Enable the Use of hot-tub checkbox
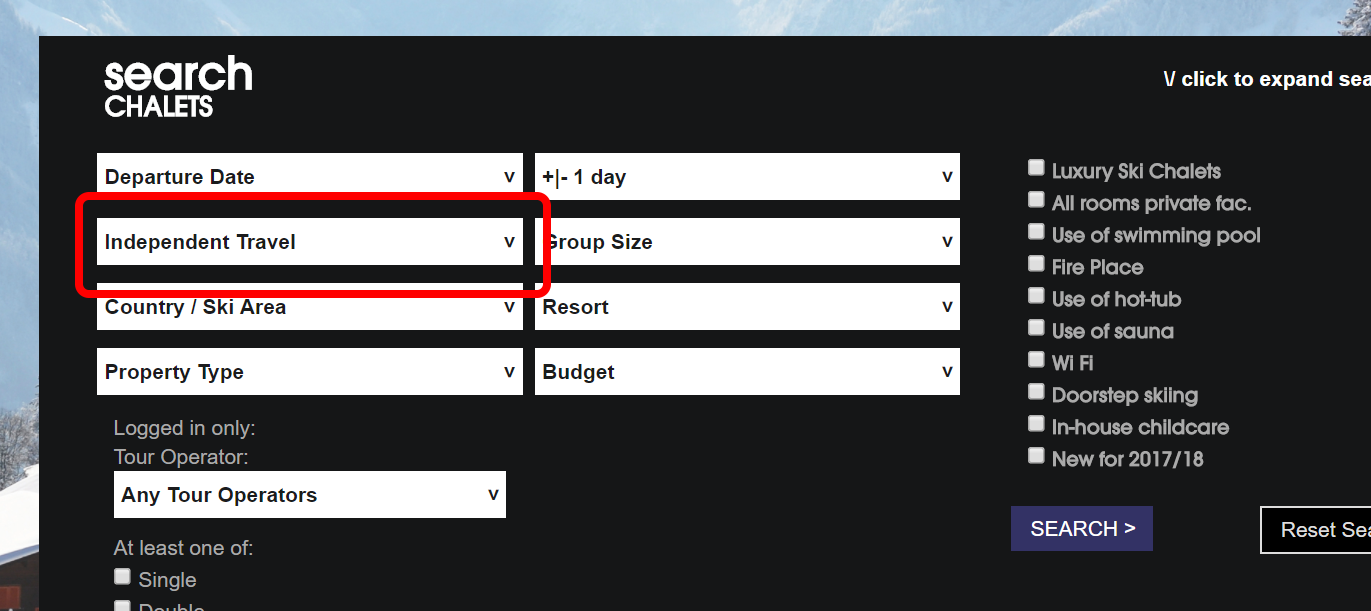 point(1036,296)
